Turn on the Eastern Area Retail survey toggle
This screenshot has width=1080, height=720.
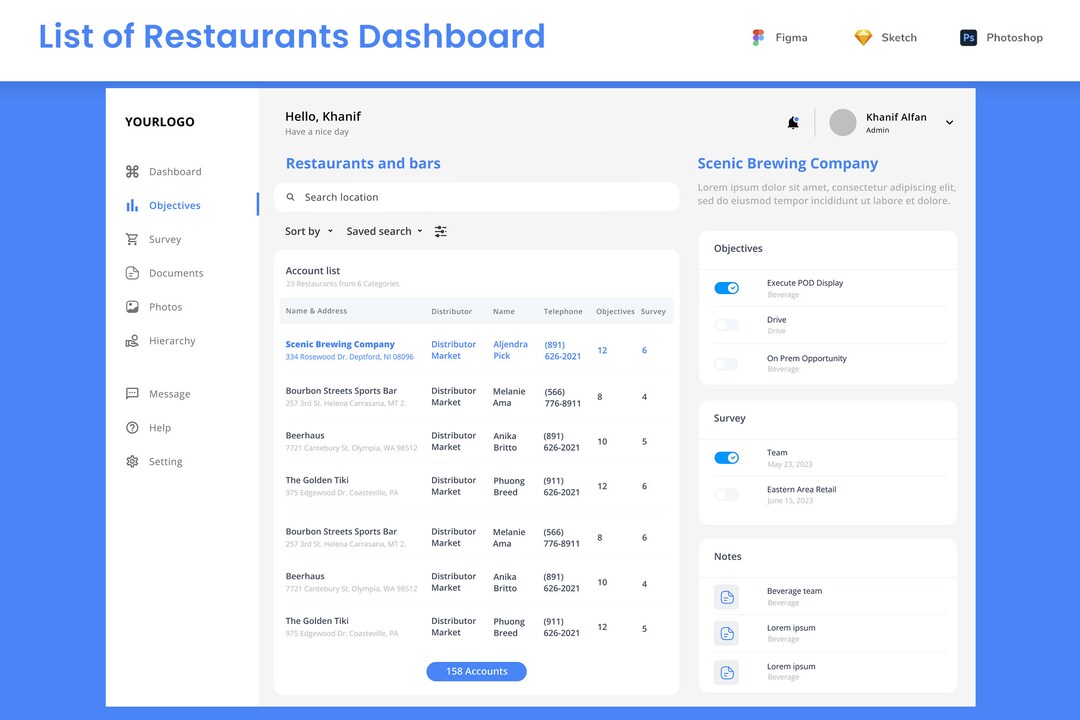point(726,495)
